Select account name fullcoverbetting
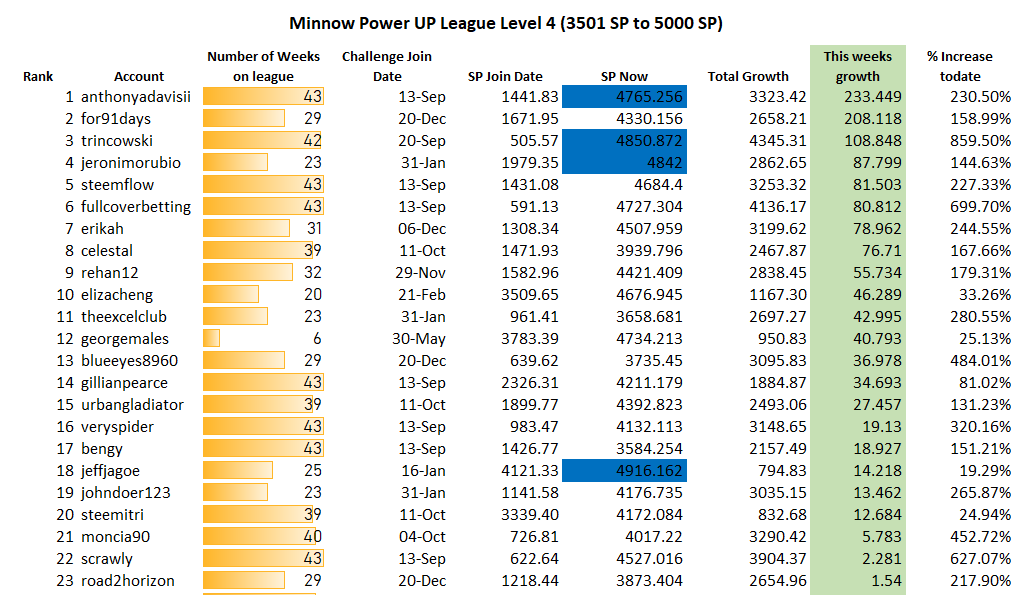The image size is (1015, 595). (x=136, y=207)
